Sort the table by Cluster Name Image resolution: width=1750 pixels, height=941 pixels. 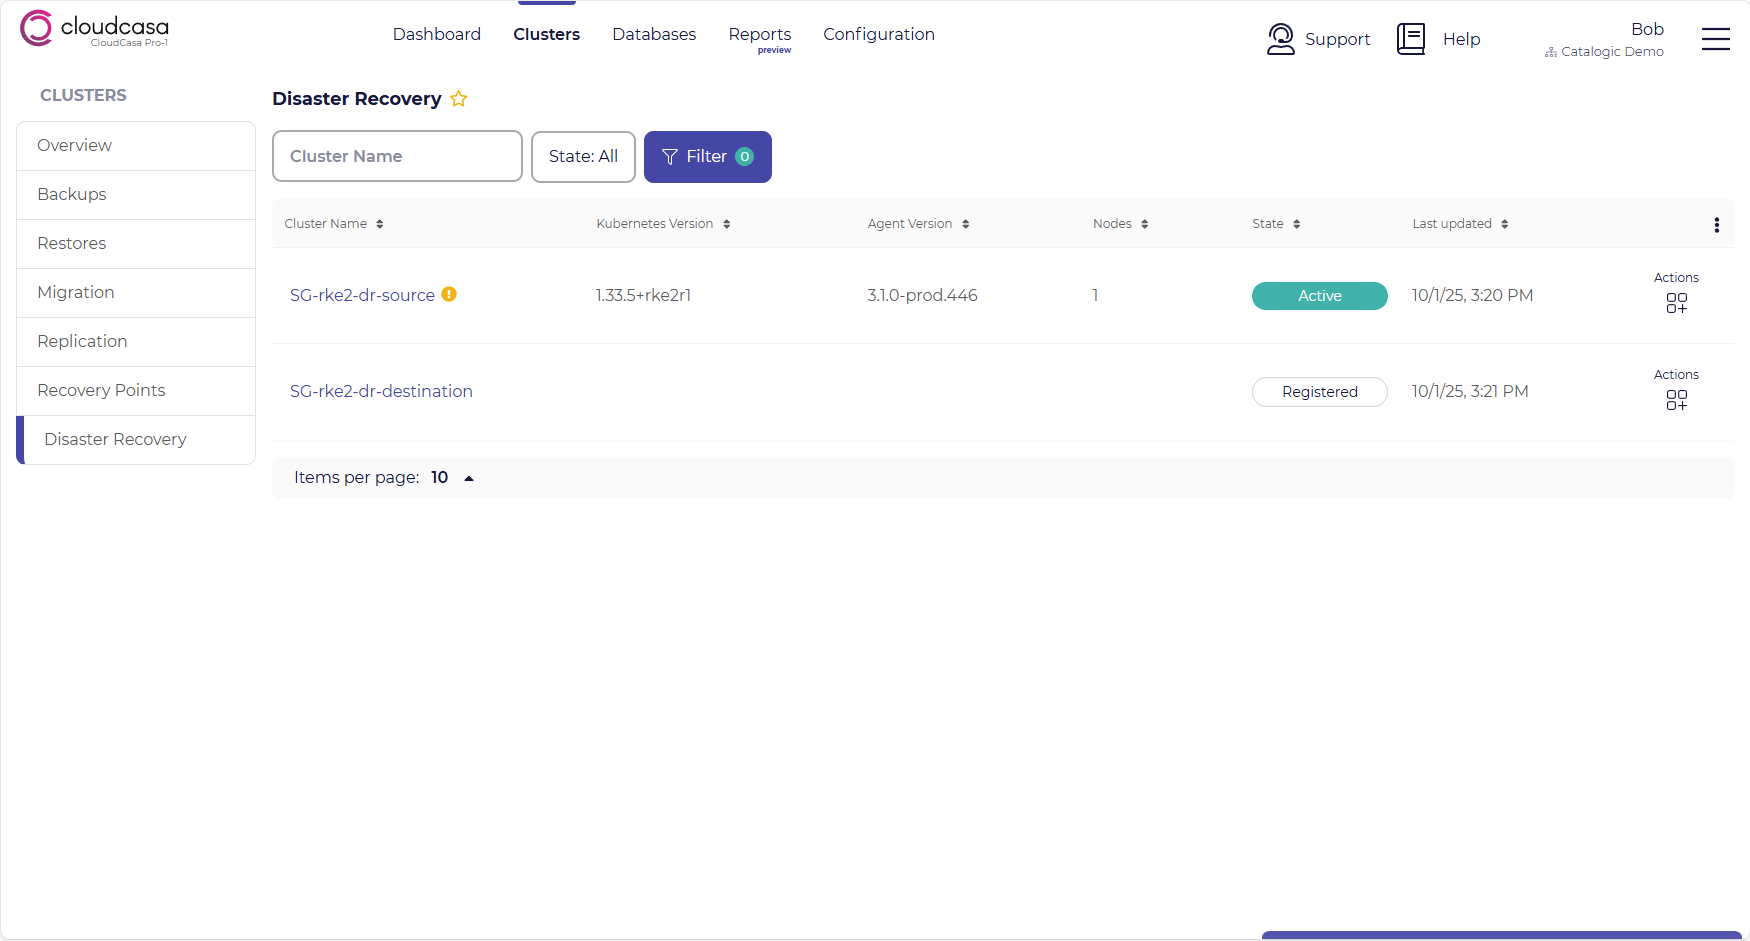click(x=380, y=224)
